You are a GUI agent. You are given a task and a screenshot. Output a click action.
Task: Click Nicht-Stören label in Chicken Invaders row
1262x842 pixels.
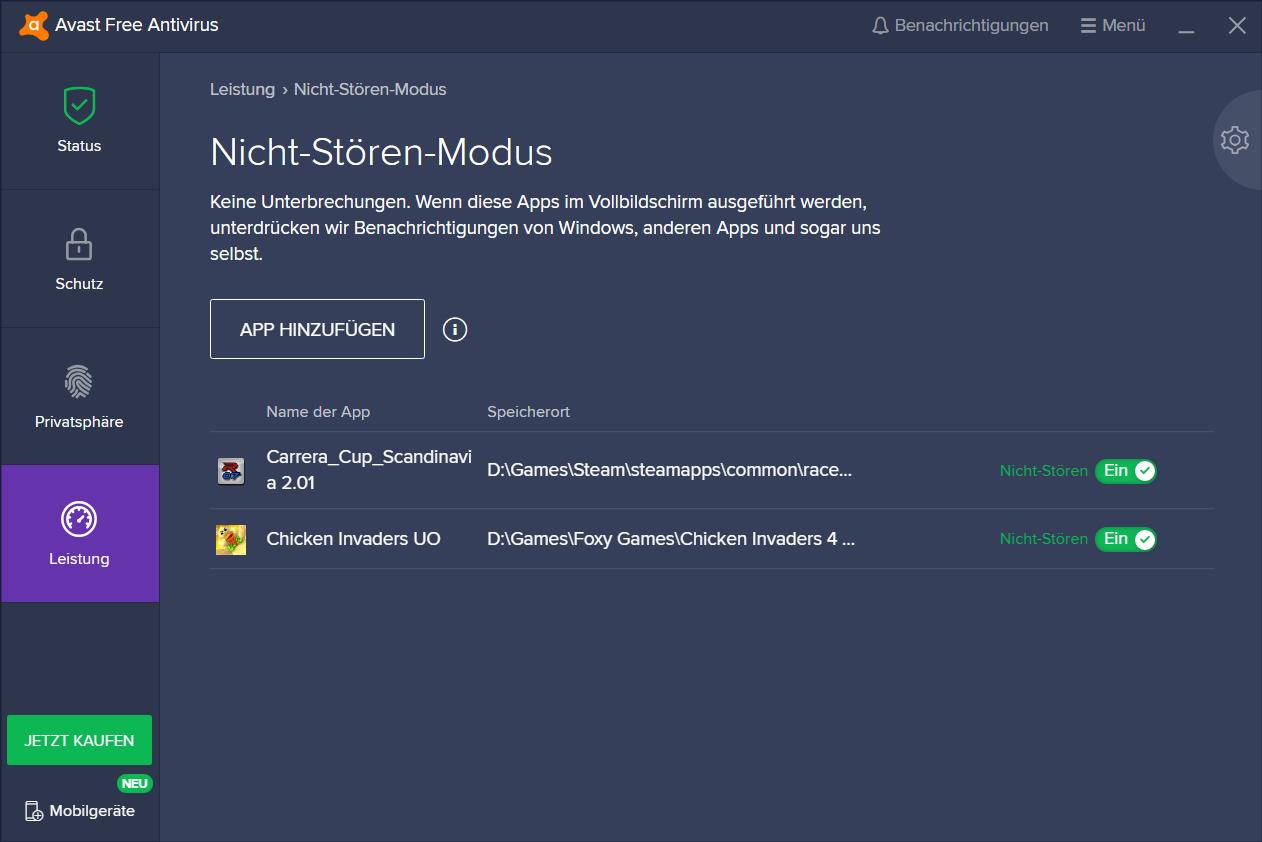1043,539
